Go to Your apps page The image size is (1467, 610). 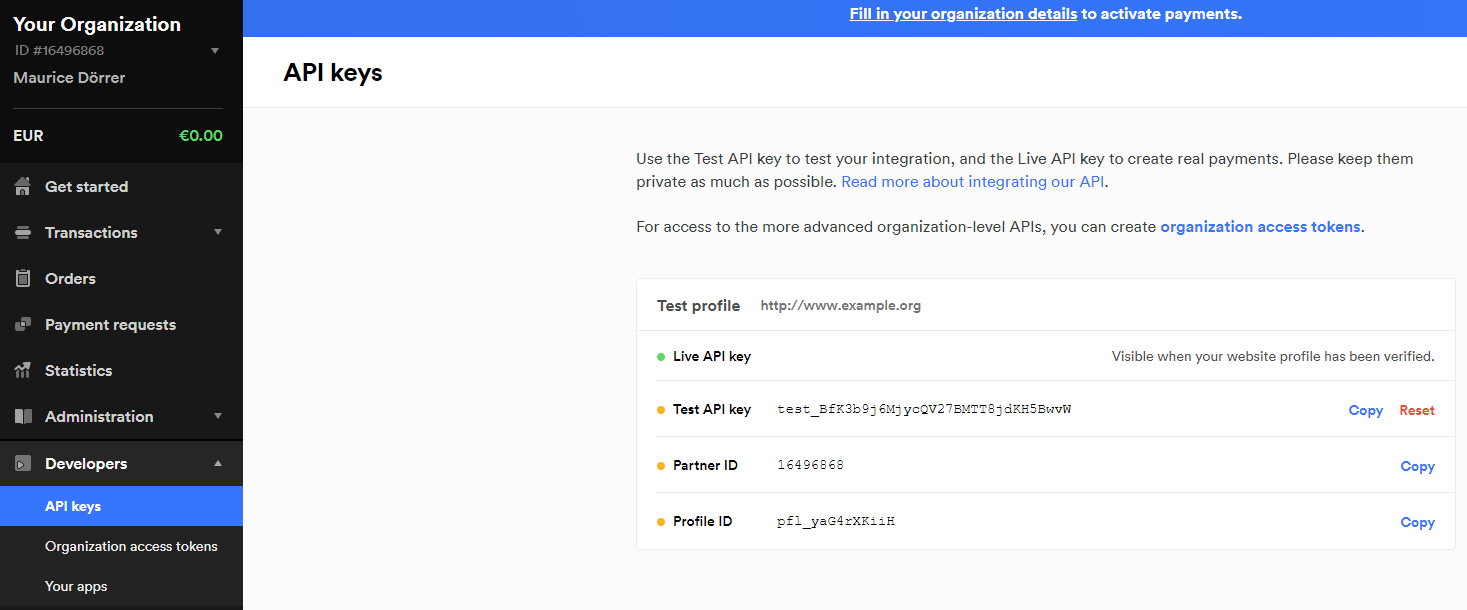(76, 586)
